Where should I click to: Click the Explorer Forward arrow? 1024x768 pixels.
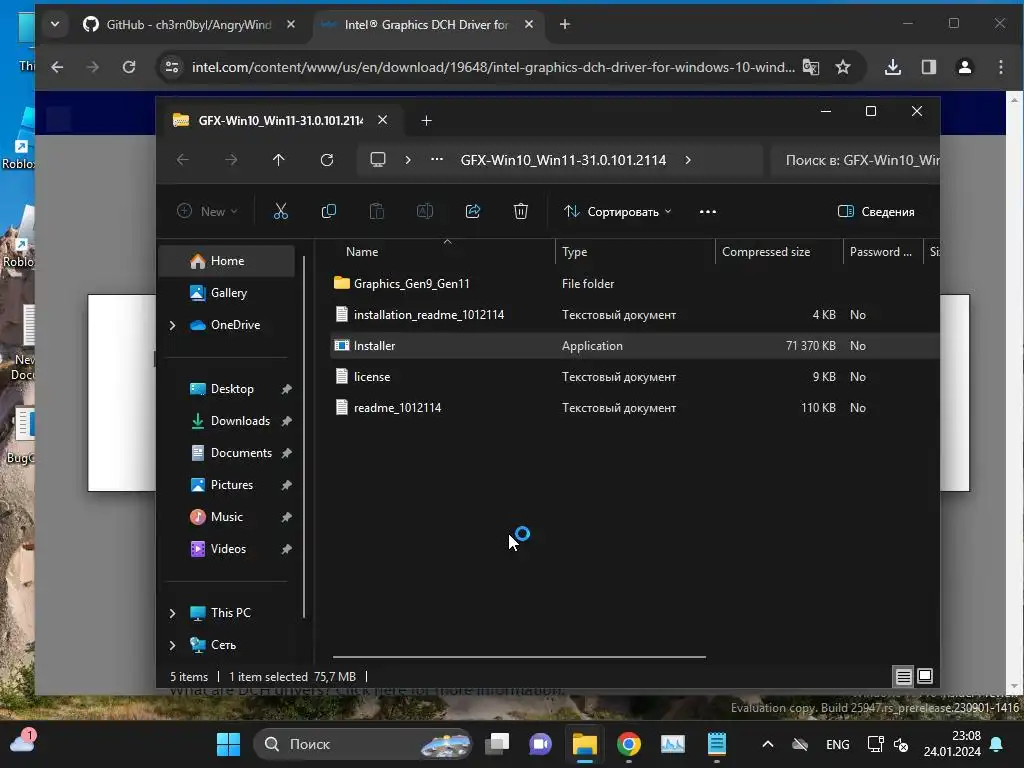[231, 160]
